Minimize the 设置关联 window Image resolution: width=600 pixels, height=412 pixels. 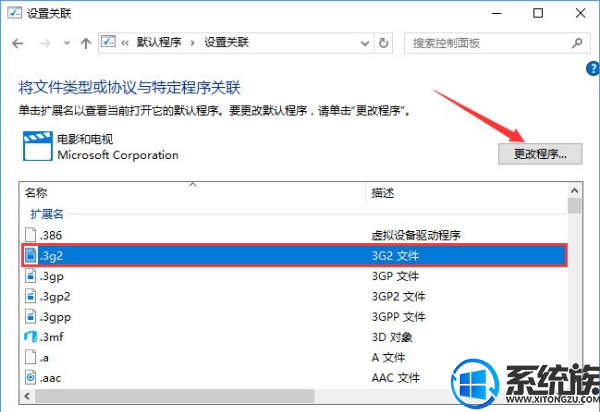coord(497,13)
